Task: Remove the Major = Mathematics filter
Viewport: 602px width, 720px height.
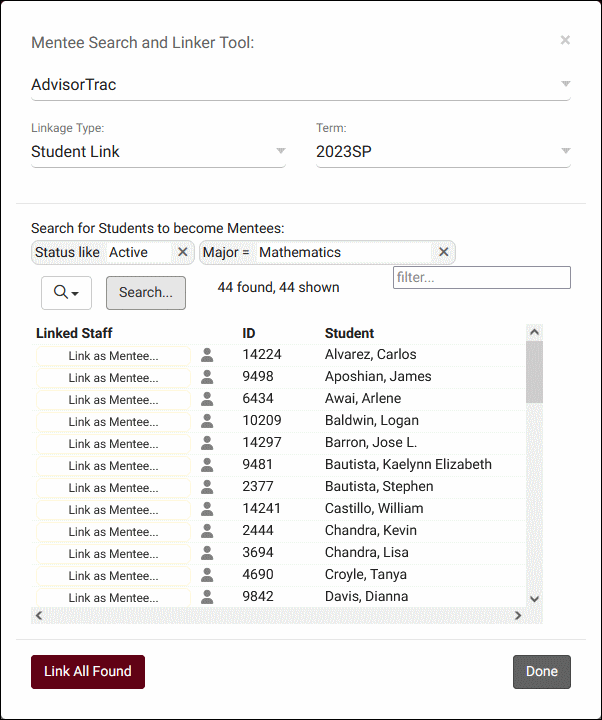Action: (444, 253)
